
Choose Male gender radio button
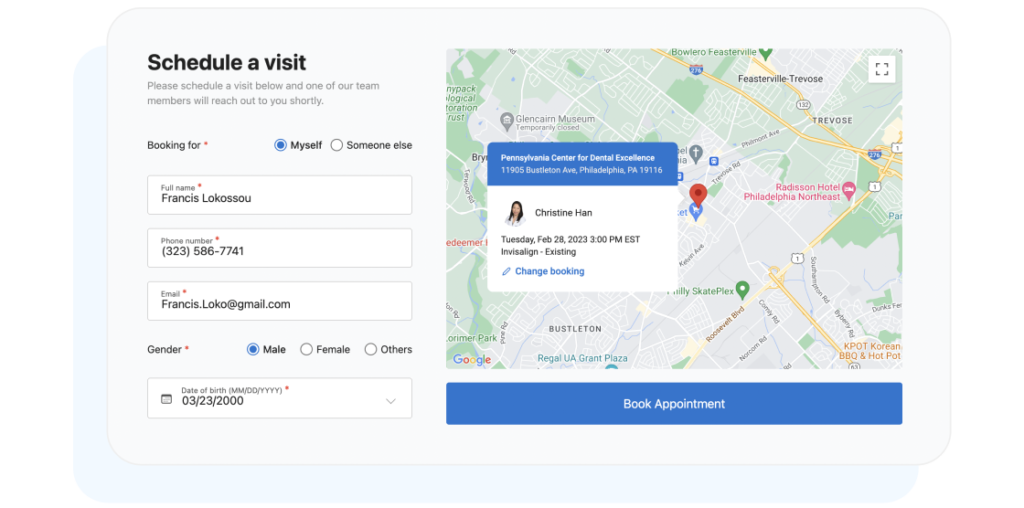[x=253, y=349]
